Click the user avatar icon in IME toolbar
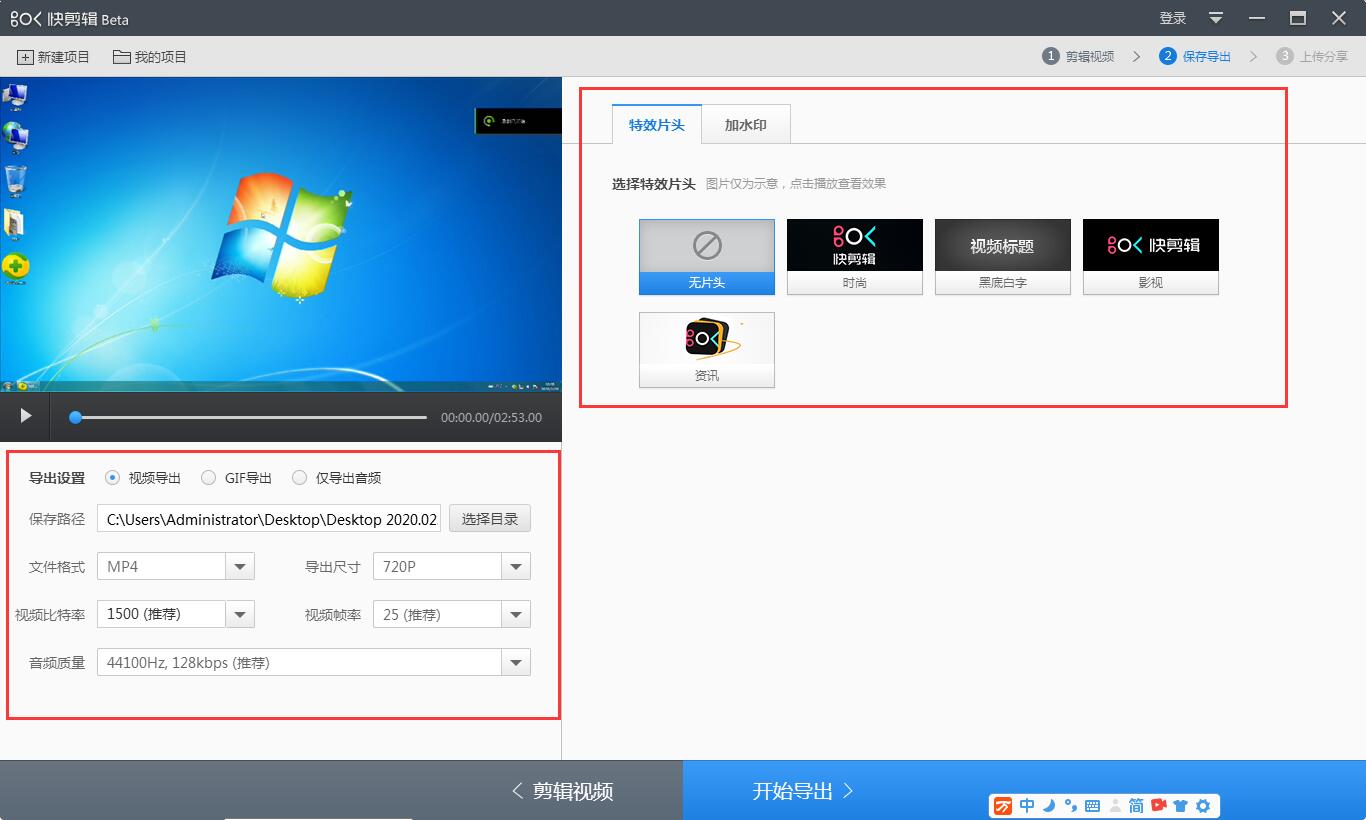The height and width of the screenshot is (820, 1366). coord(1115,806)
